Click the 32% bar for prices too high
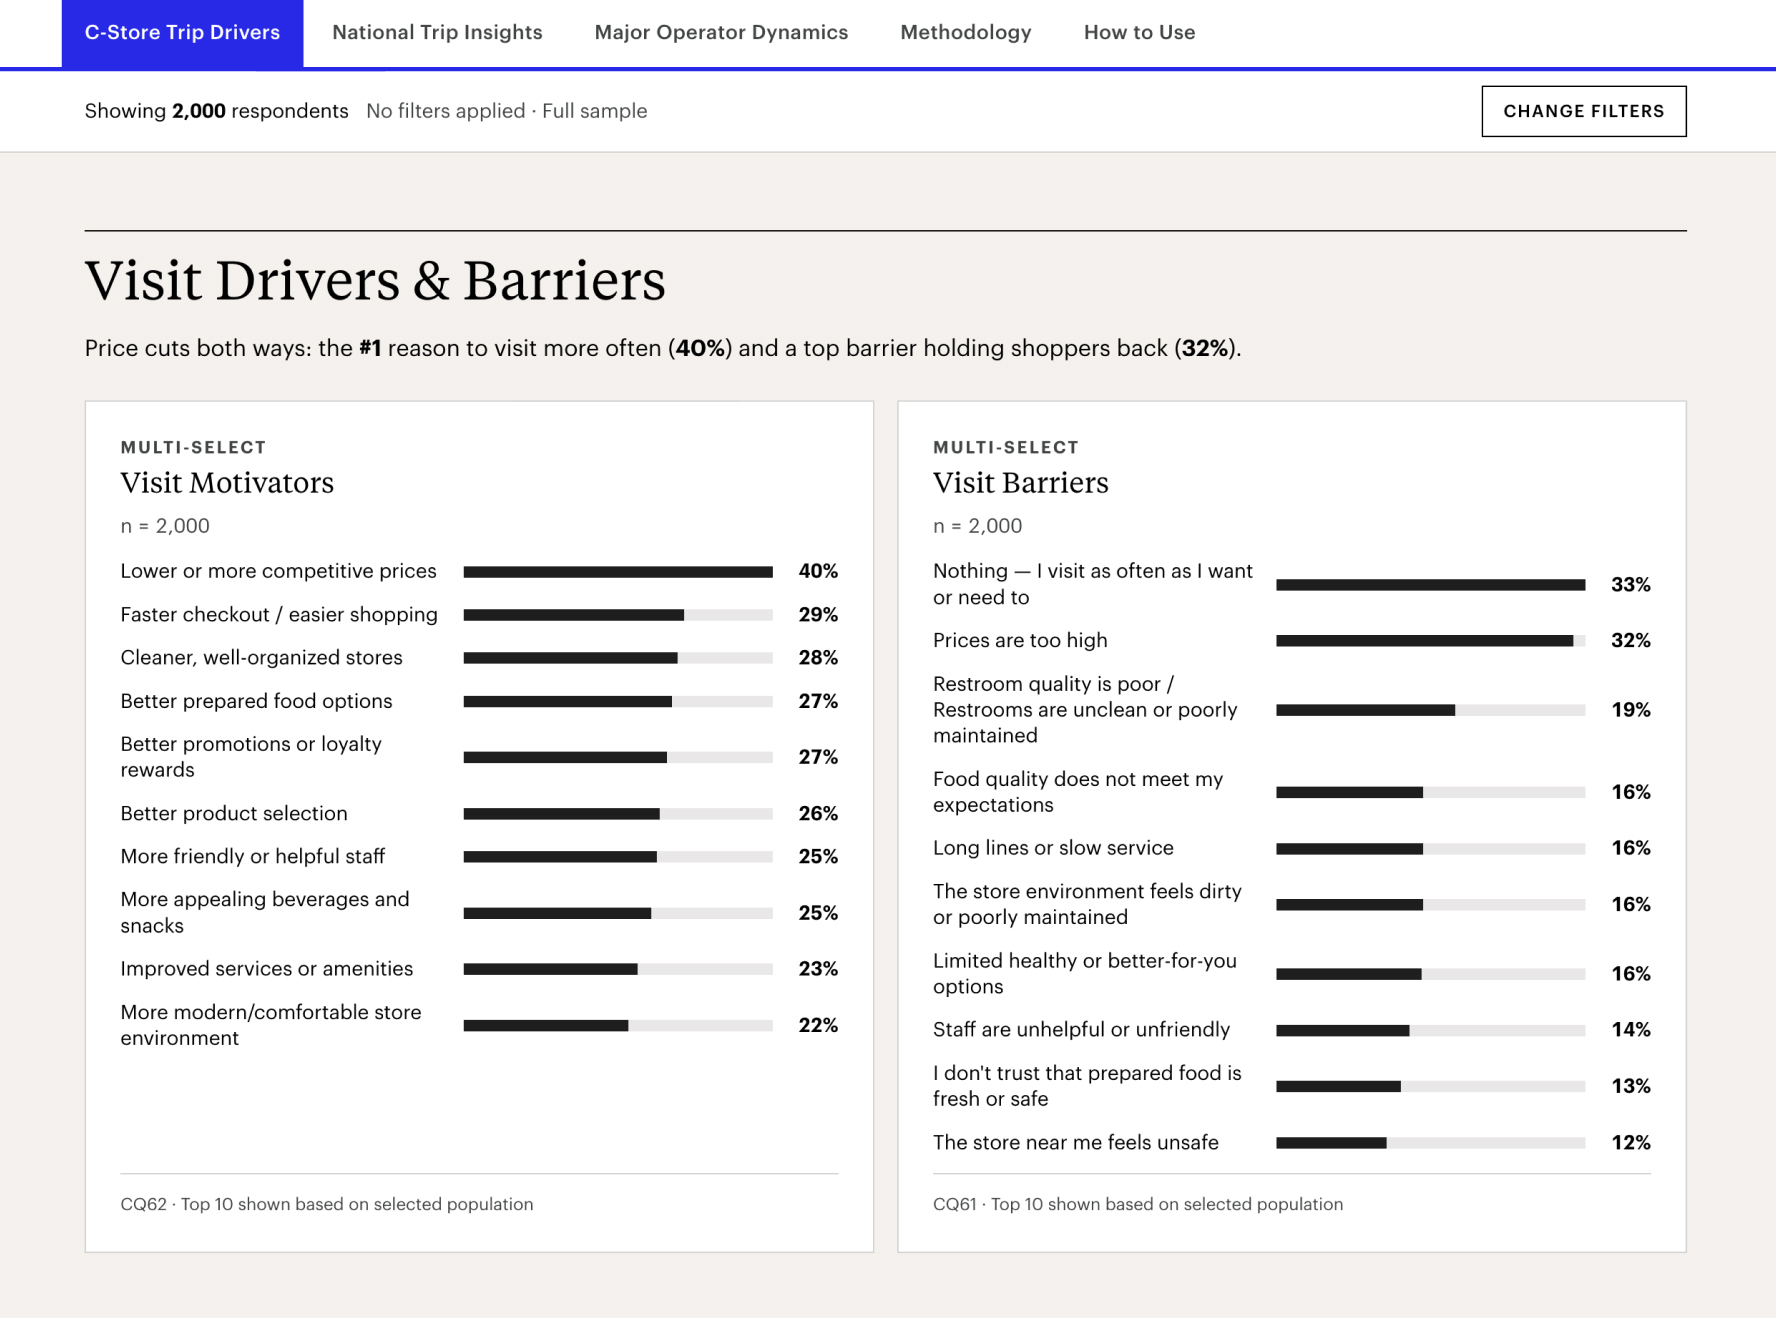The width and height of the screenshot is (1776, 1318). click(x=1430, y=641)
